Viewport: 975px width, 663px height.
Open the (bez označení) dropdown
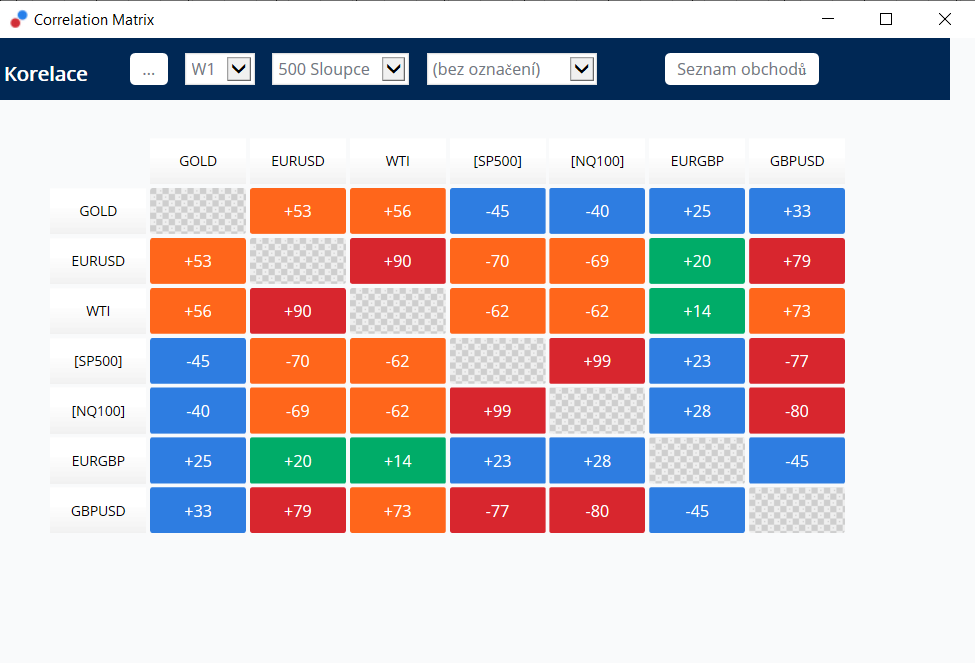tap(512, 69)
